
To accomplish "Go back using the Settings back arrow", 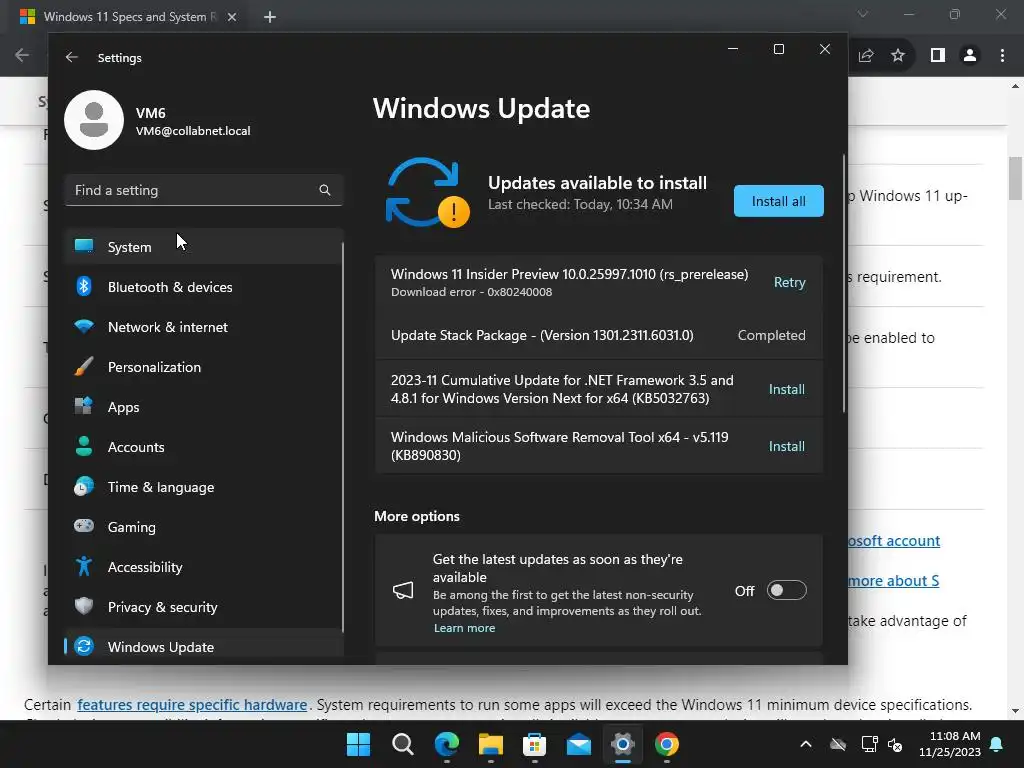I will pos(72,57).
